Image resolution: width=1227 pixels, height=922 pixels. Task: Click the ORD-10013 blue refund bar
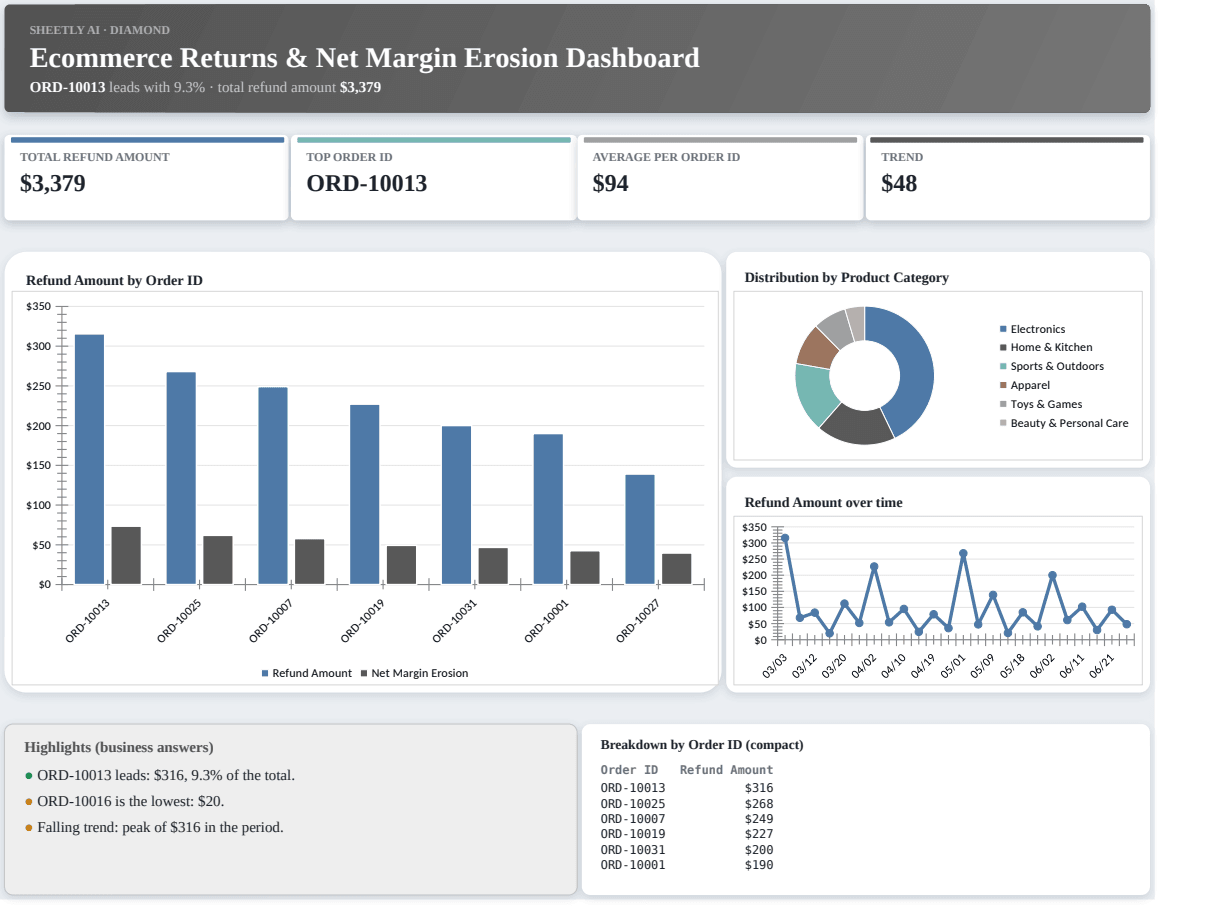point(89,459)
